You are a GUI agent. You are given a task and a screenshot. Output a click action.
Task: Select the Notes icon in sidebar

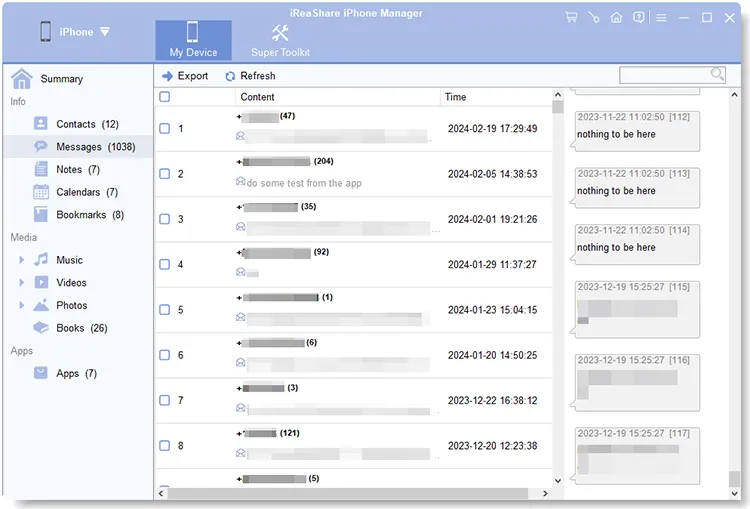tap(41, 169)
